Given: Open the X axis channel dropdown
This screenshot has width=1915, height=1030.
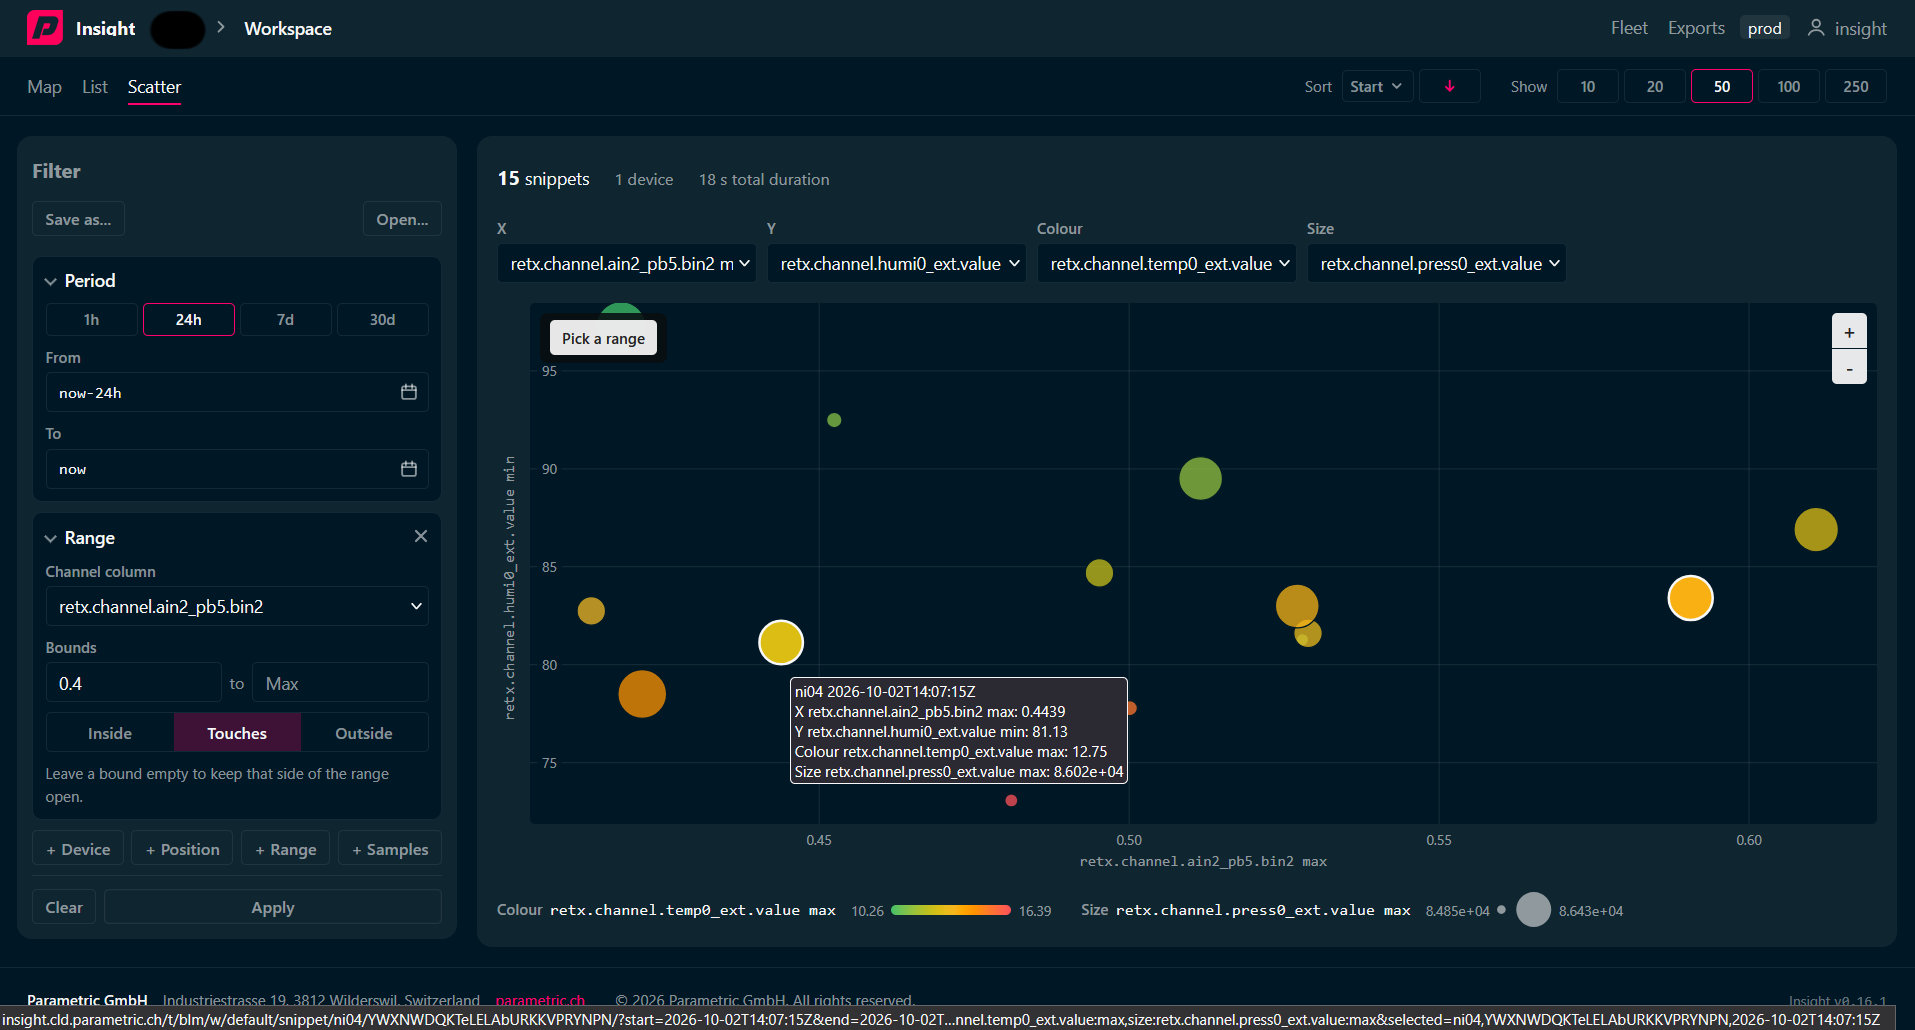Looking at the screenshot, I should point(627,263).
